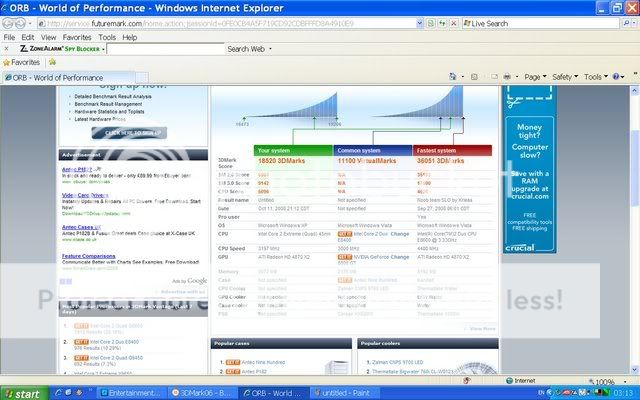
Task: Open the ZoneAlarm Spy Blocker dropdown
Action: point(103,49)
